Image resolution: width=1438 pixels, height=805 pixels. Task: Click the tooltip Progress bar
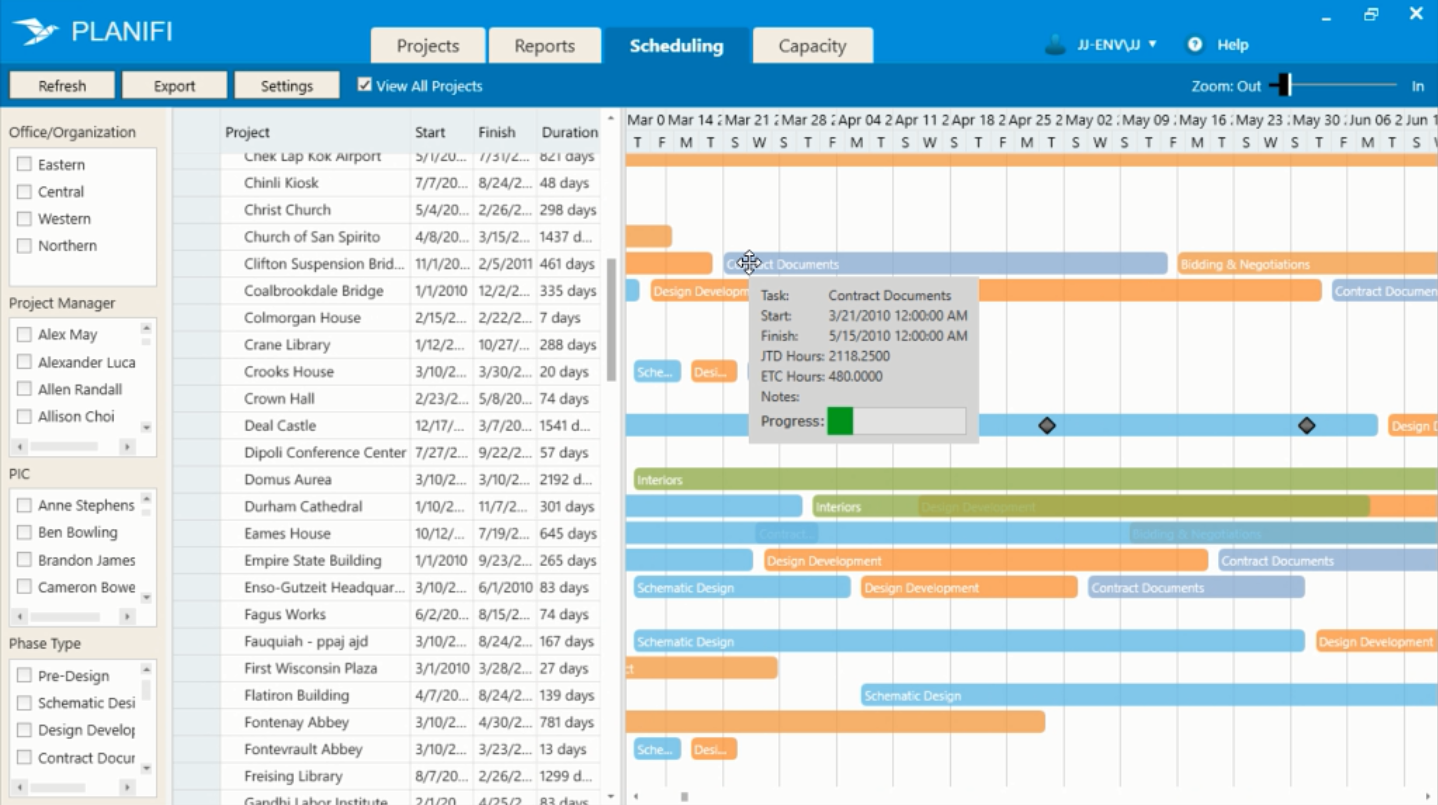point(897,421)
